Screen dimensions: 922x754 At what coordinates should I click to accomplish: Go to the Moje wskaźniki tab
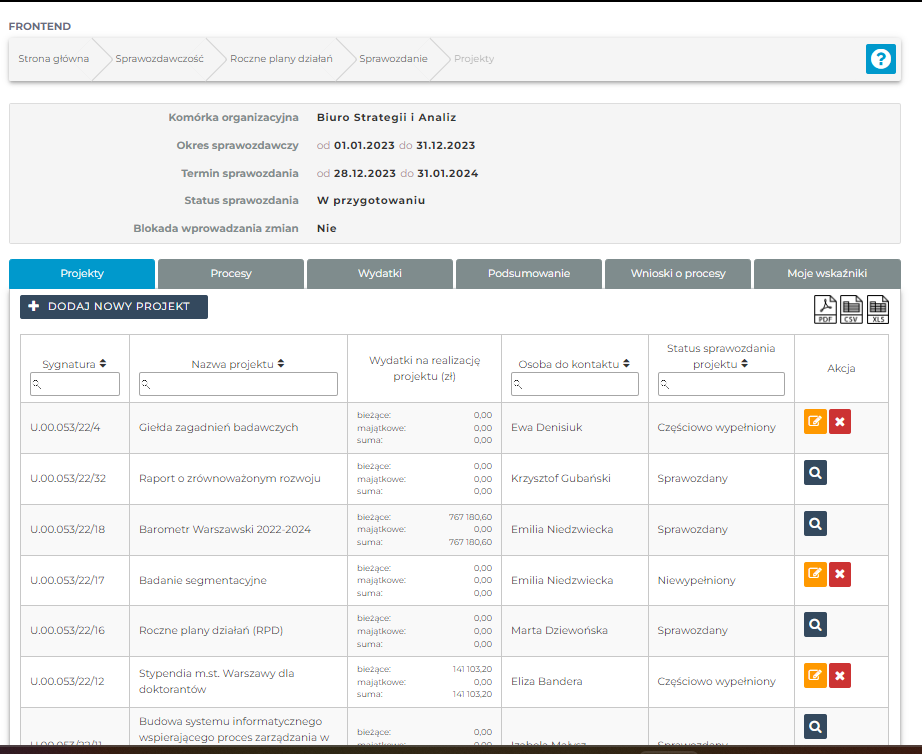click(x=826, y=273)
